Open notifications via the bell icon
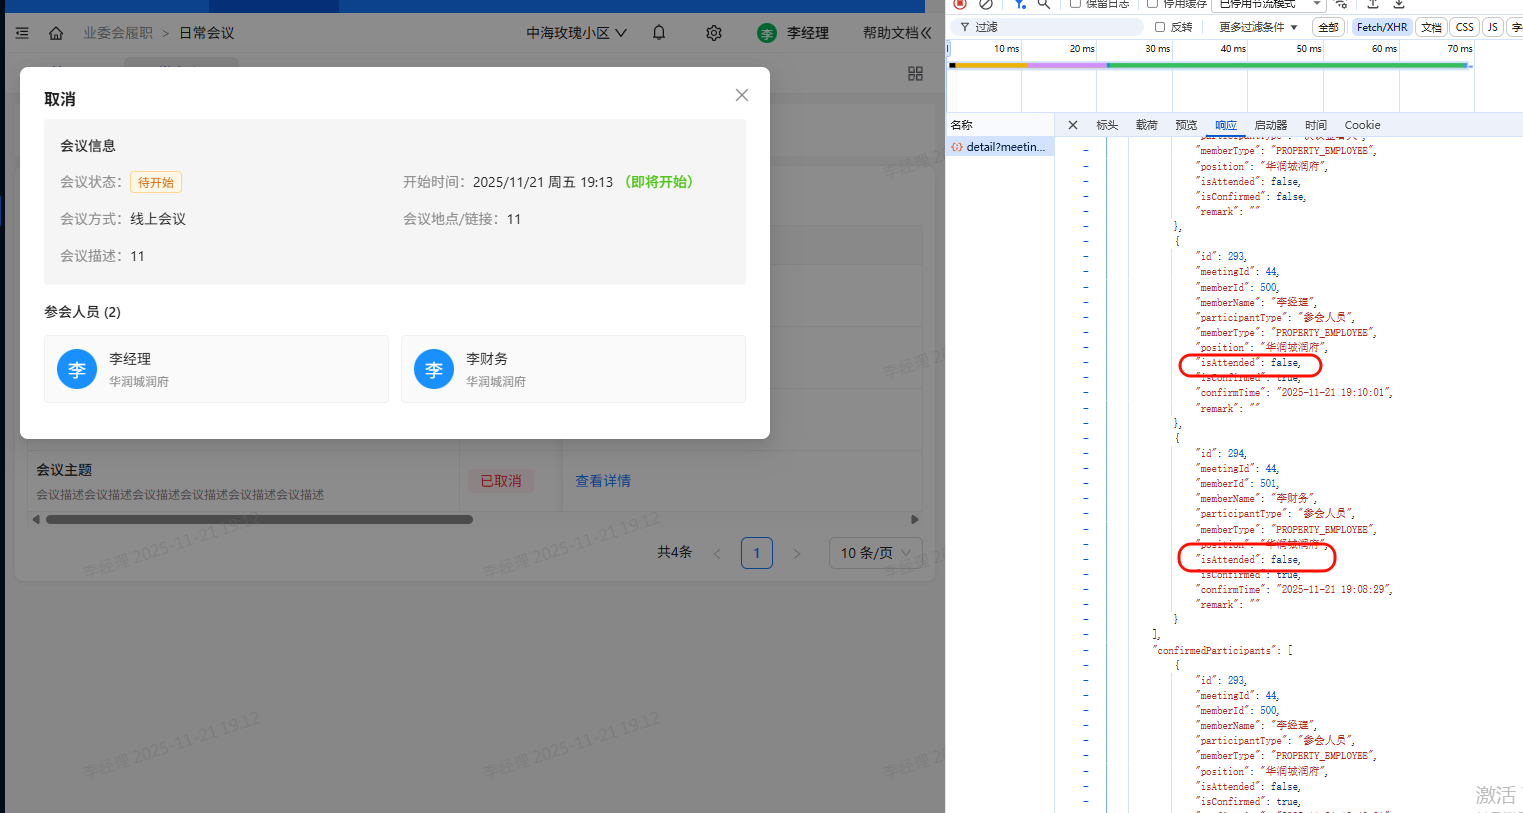The width and height of the screenshot is (1523, 813). (x=659, y=33)
